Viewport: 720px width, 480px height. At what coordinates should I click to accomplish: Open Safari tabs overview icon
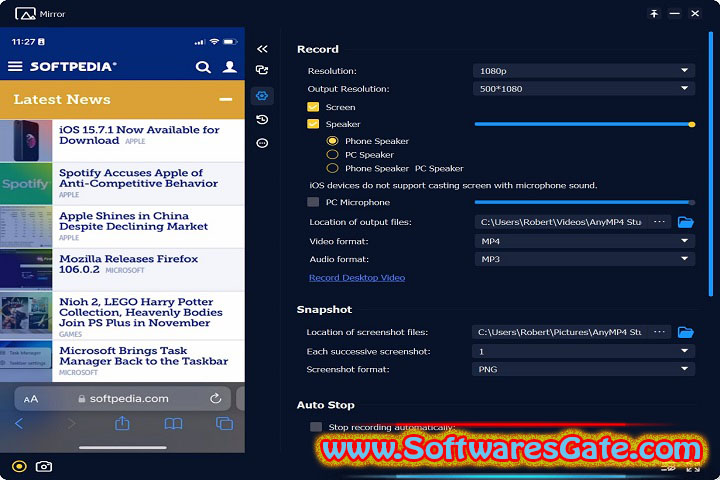(225, 424)
